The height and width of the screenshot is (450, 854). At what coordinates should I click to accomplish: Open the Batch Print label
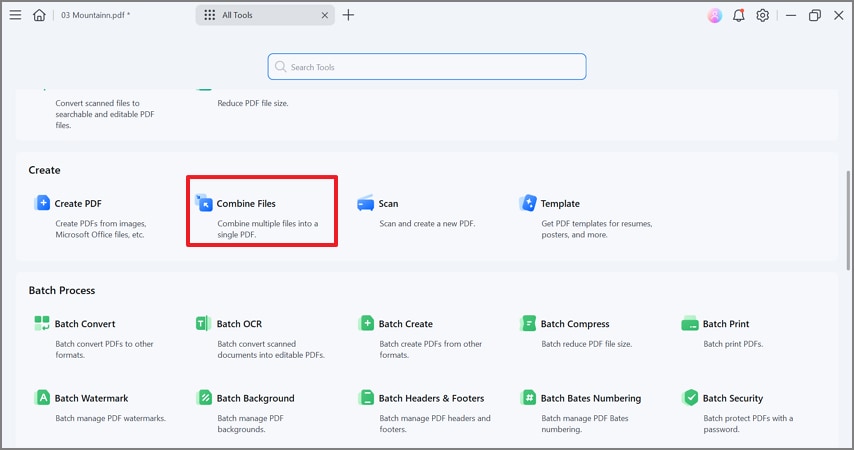[726, 324]
